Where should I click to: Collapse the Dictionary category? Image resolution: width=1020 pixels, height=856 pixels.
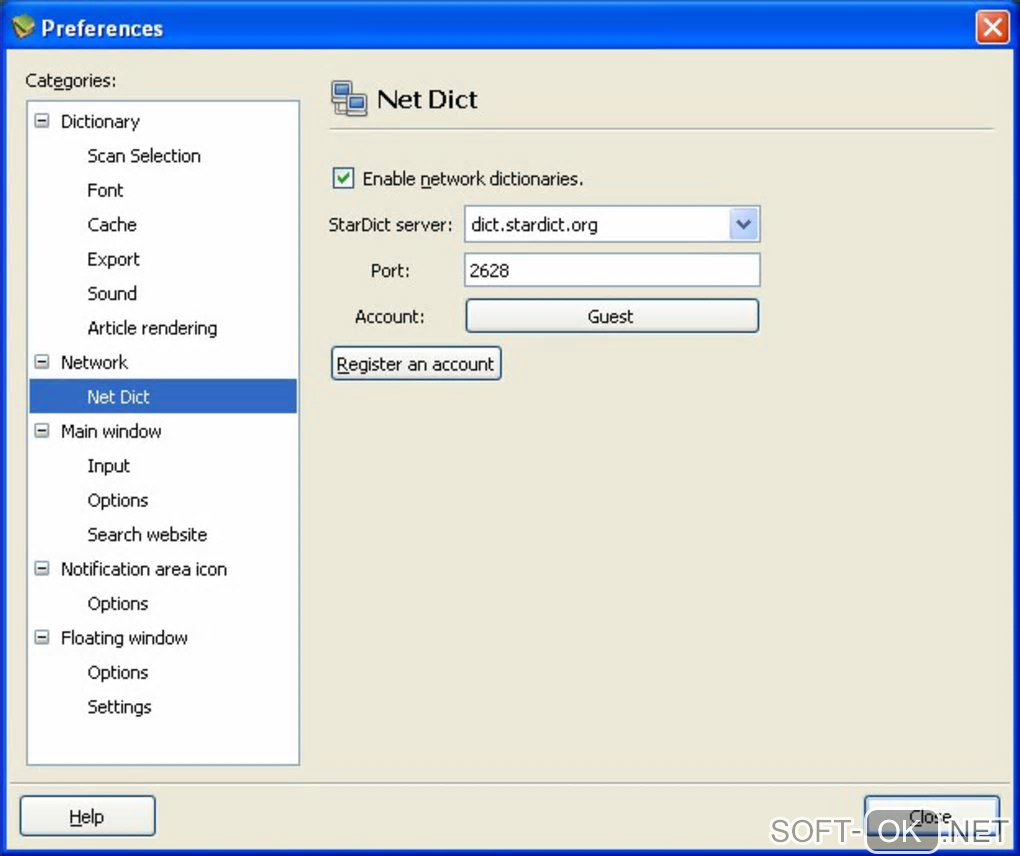[x=42, y=121]
